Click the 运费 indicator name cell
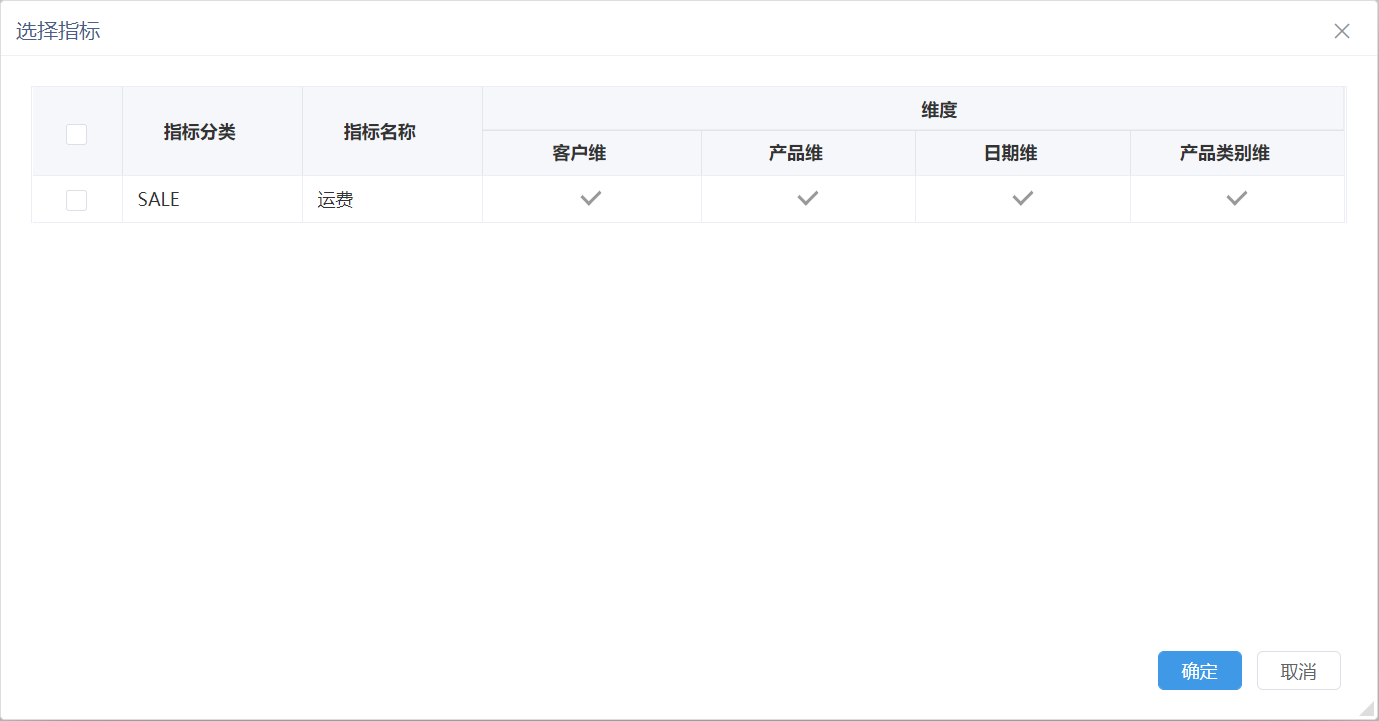Image resolution: width=1379 pixels, height=721 pixels. point(392,199)
